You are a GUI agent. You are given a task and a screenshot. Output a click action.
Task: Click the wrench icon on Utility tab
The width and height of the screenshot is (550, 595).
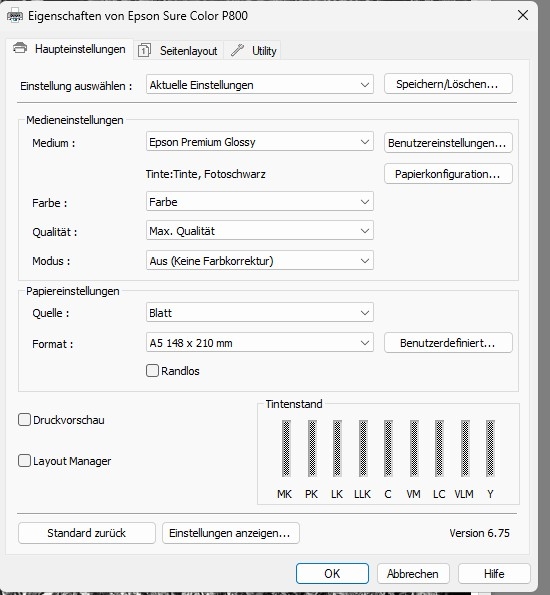click(x=238, y=50)
